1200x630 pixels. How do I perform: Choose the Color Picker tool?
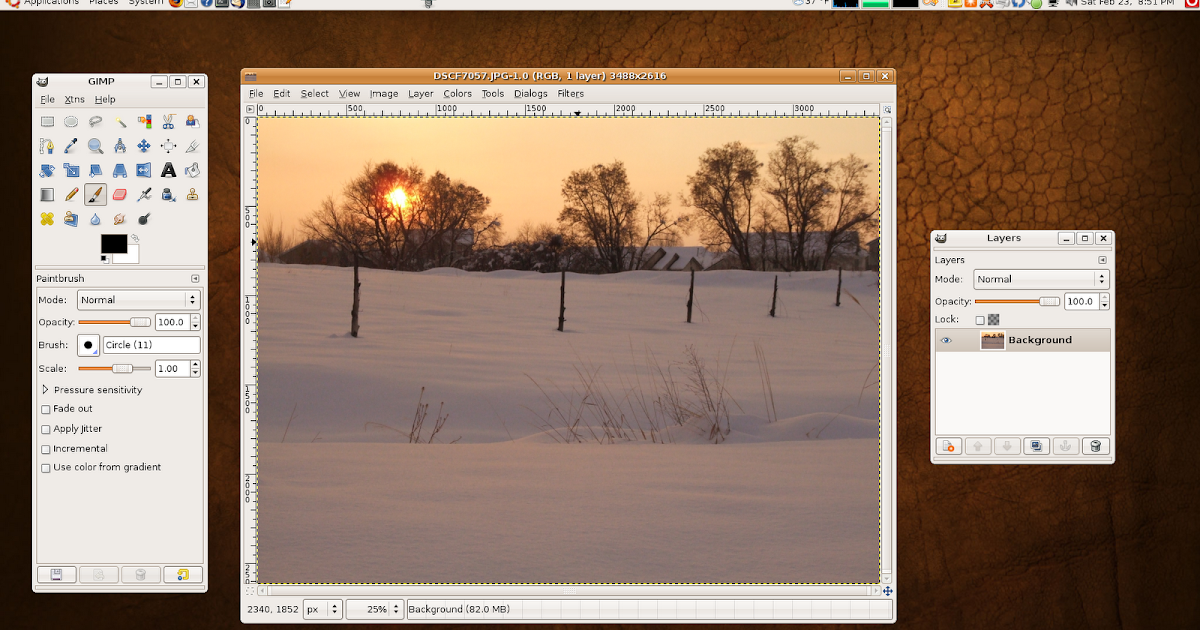point(71,147)
